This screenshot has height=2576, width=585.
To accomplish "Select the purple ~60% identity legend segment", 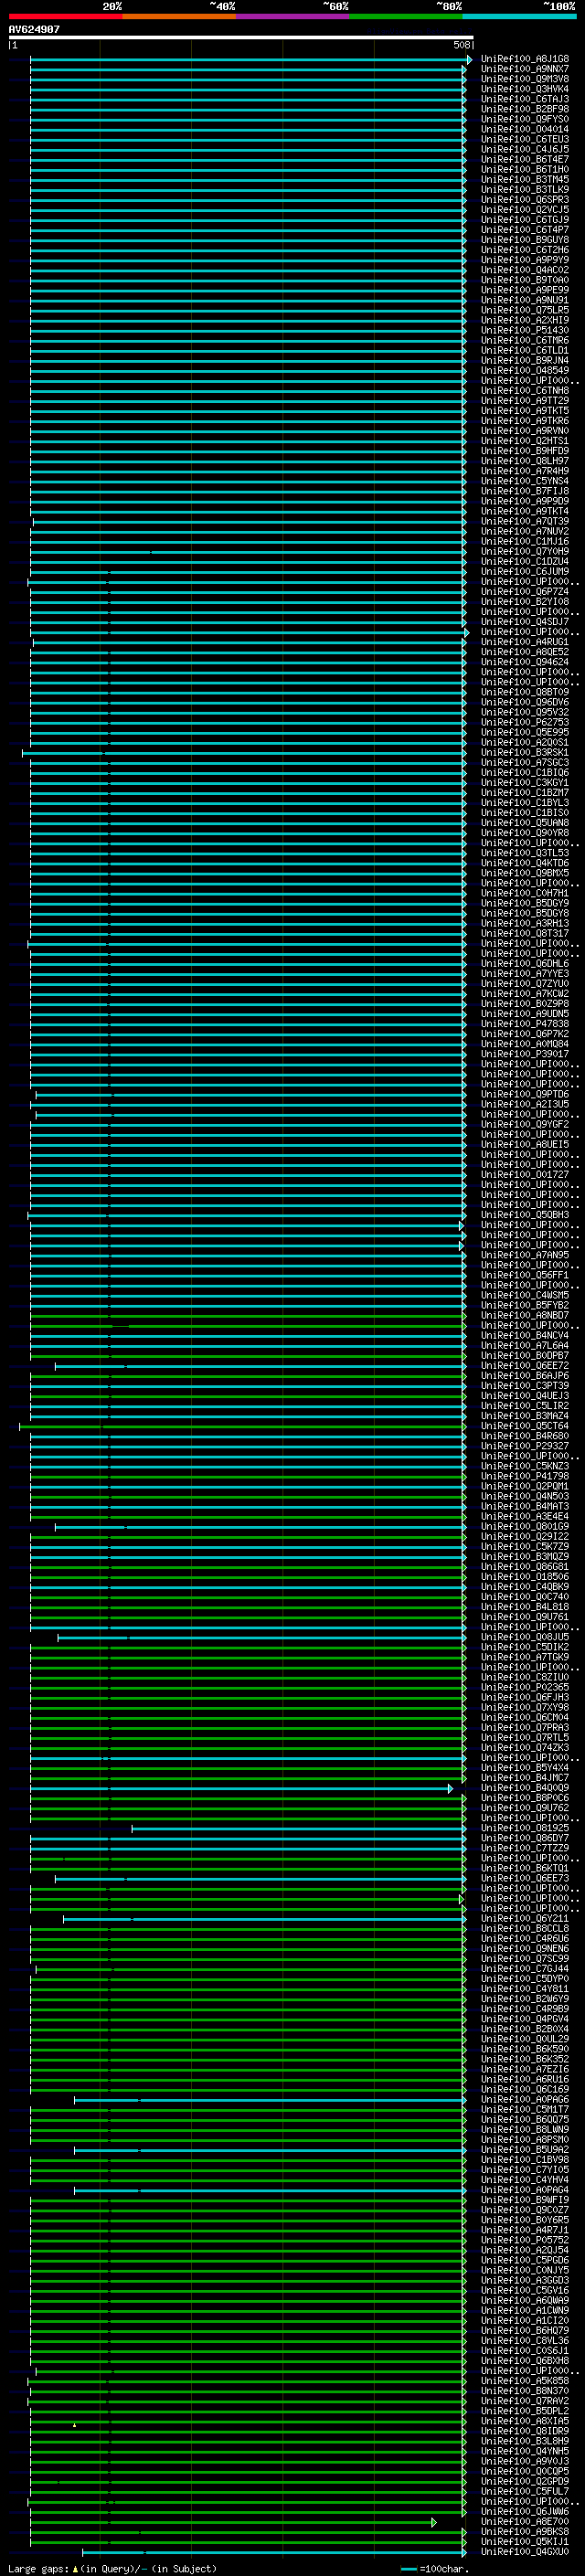I will 292,17.
